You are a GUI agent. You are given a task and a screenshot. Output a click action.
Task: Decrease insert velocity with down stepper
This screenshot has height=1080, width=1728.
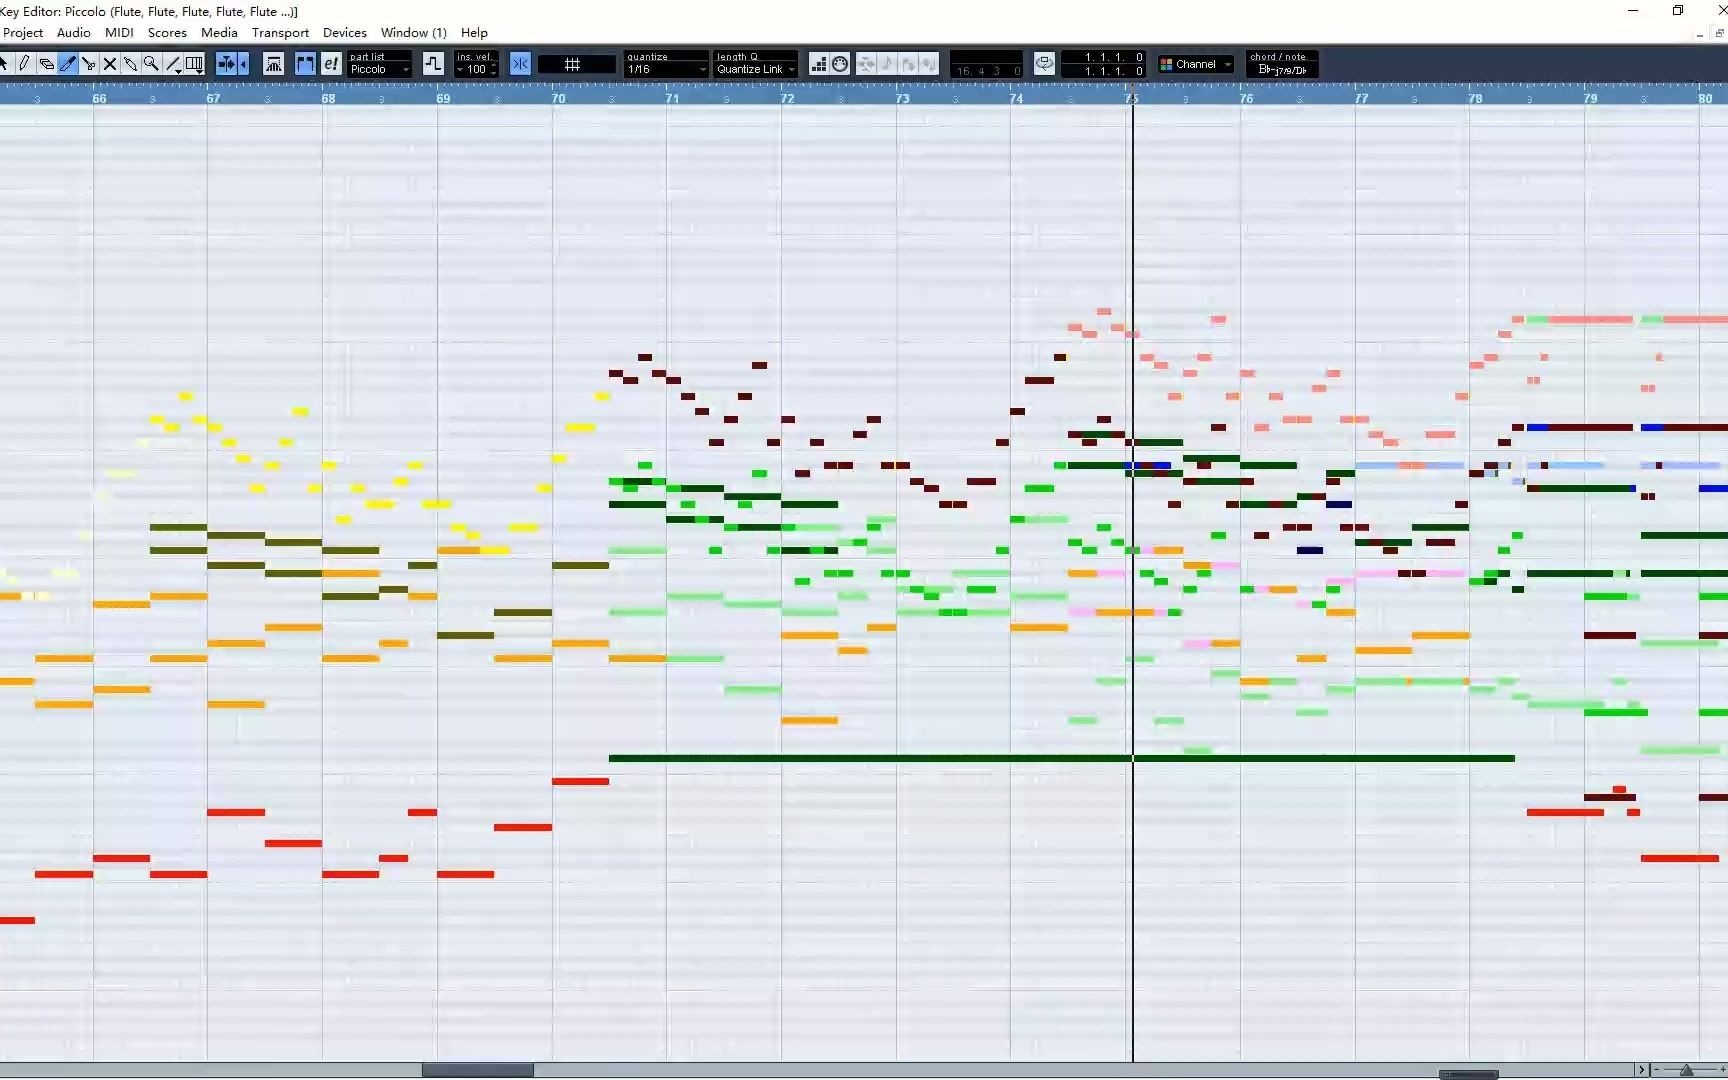494,72
